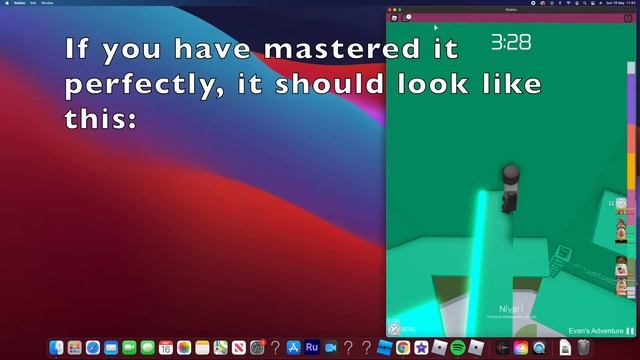Pause the Evan's Adventure music track
The height and width of the screenshot is (360, 640).
[x=630, y=331]
